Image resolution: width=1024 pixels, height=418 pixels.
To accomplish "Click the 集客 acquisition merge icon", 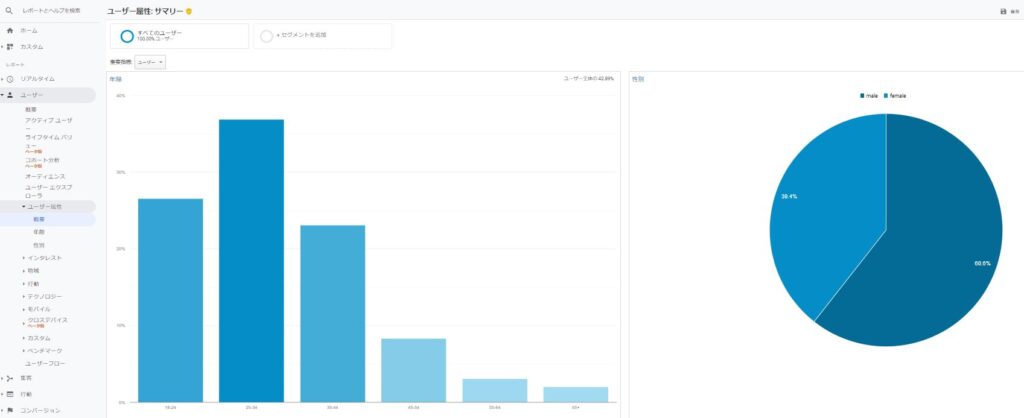I will click(10, 378).
